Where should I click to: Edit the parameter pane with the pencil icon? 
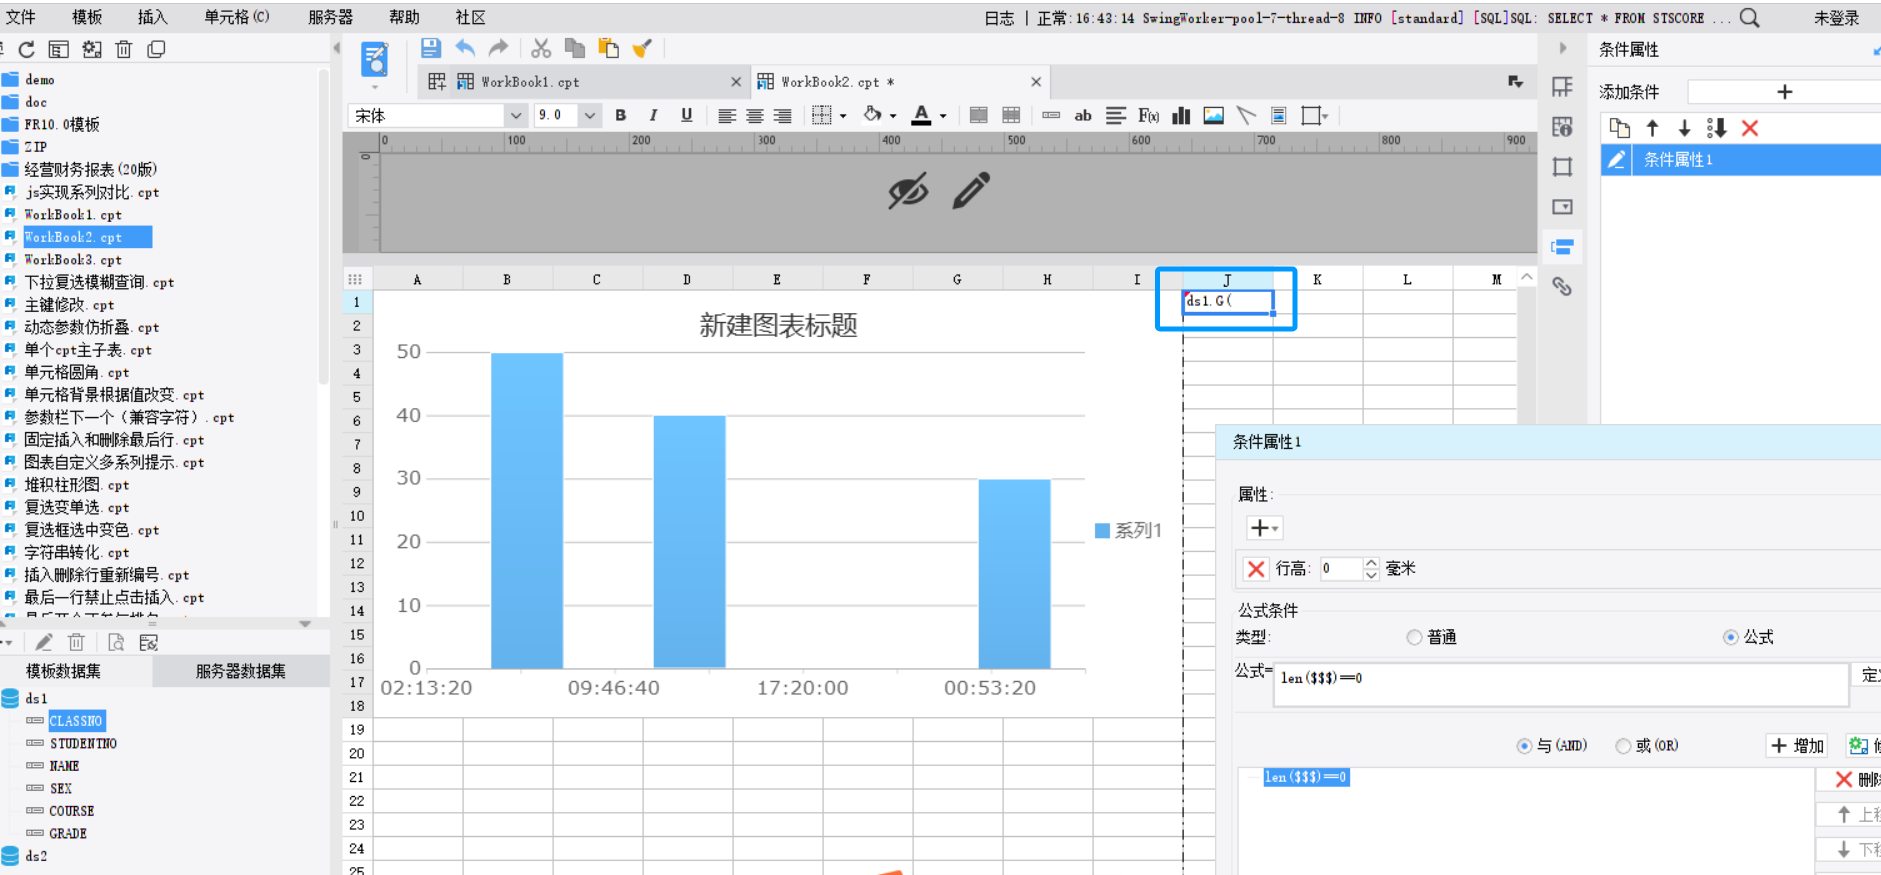click(x=971, y=190)
